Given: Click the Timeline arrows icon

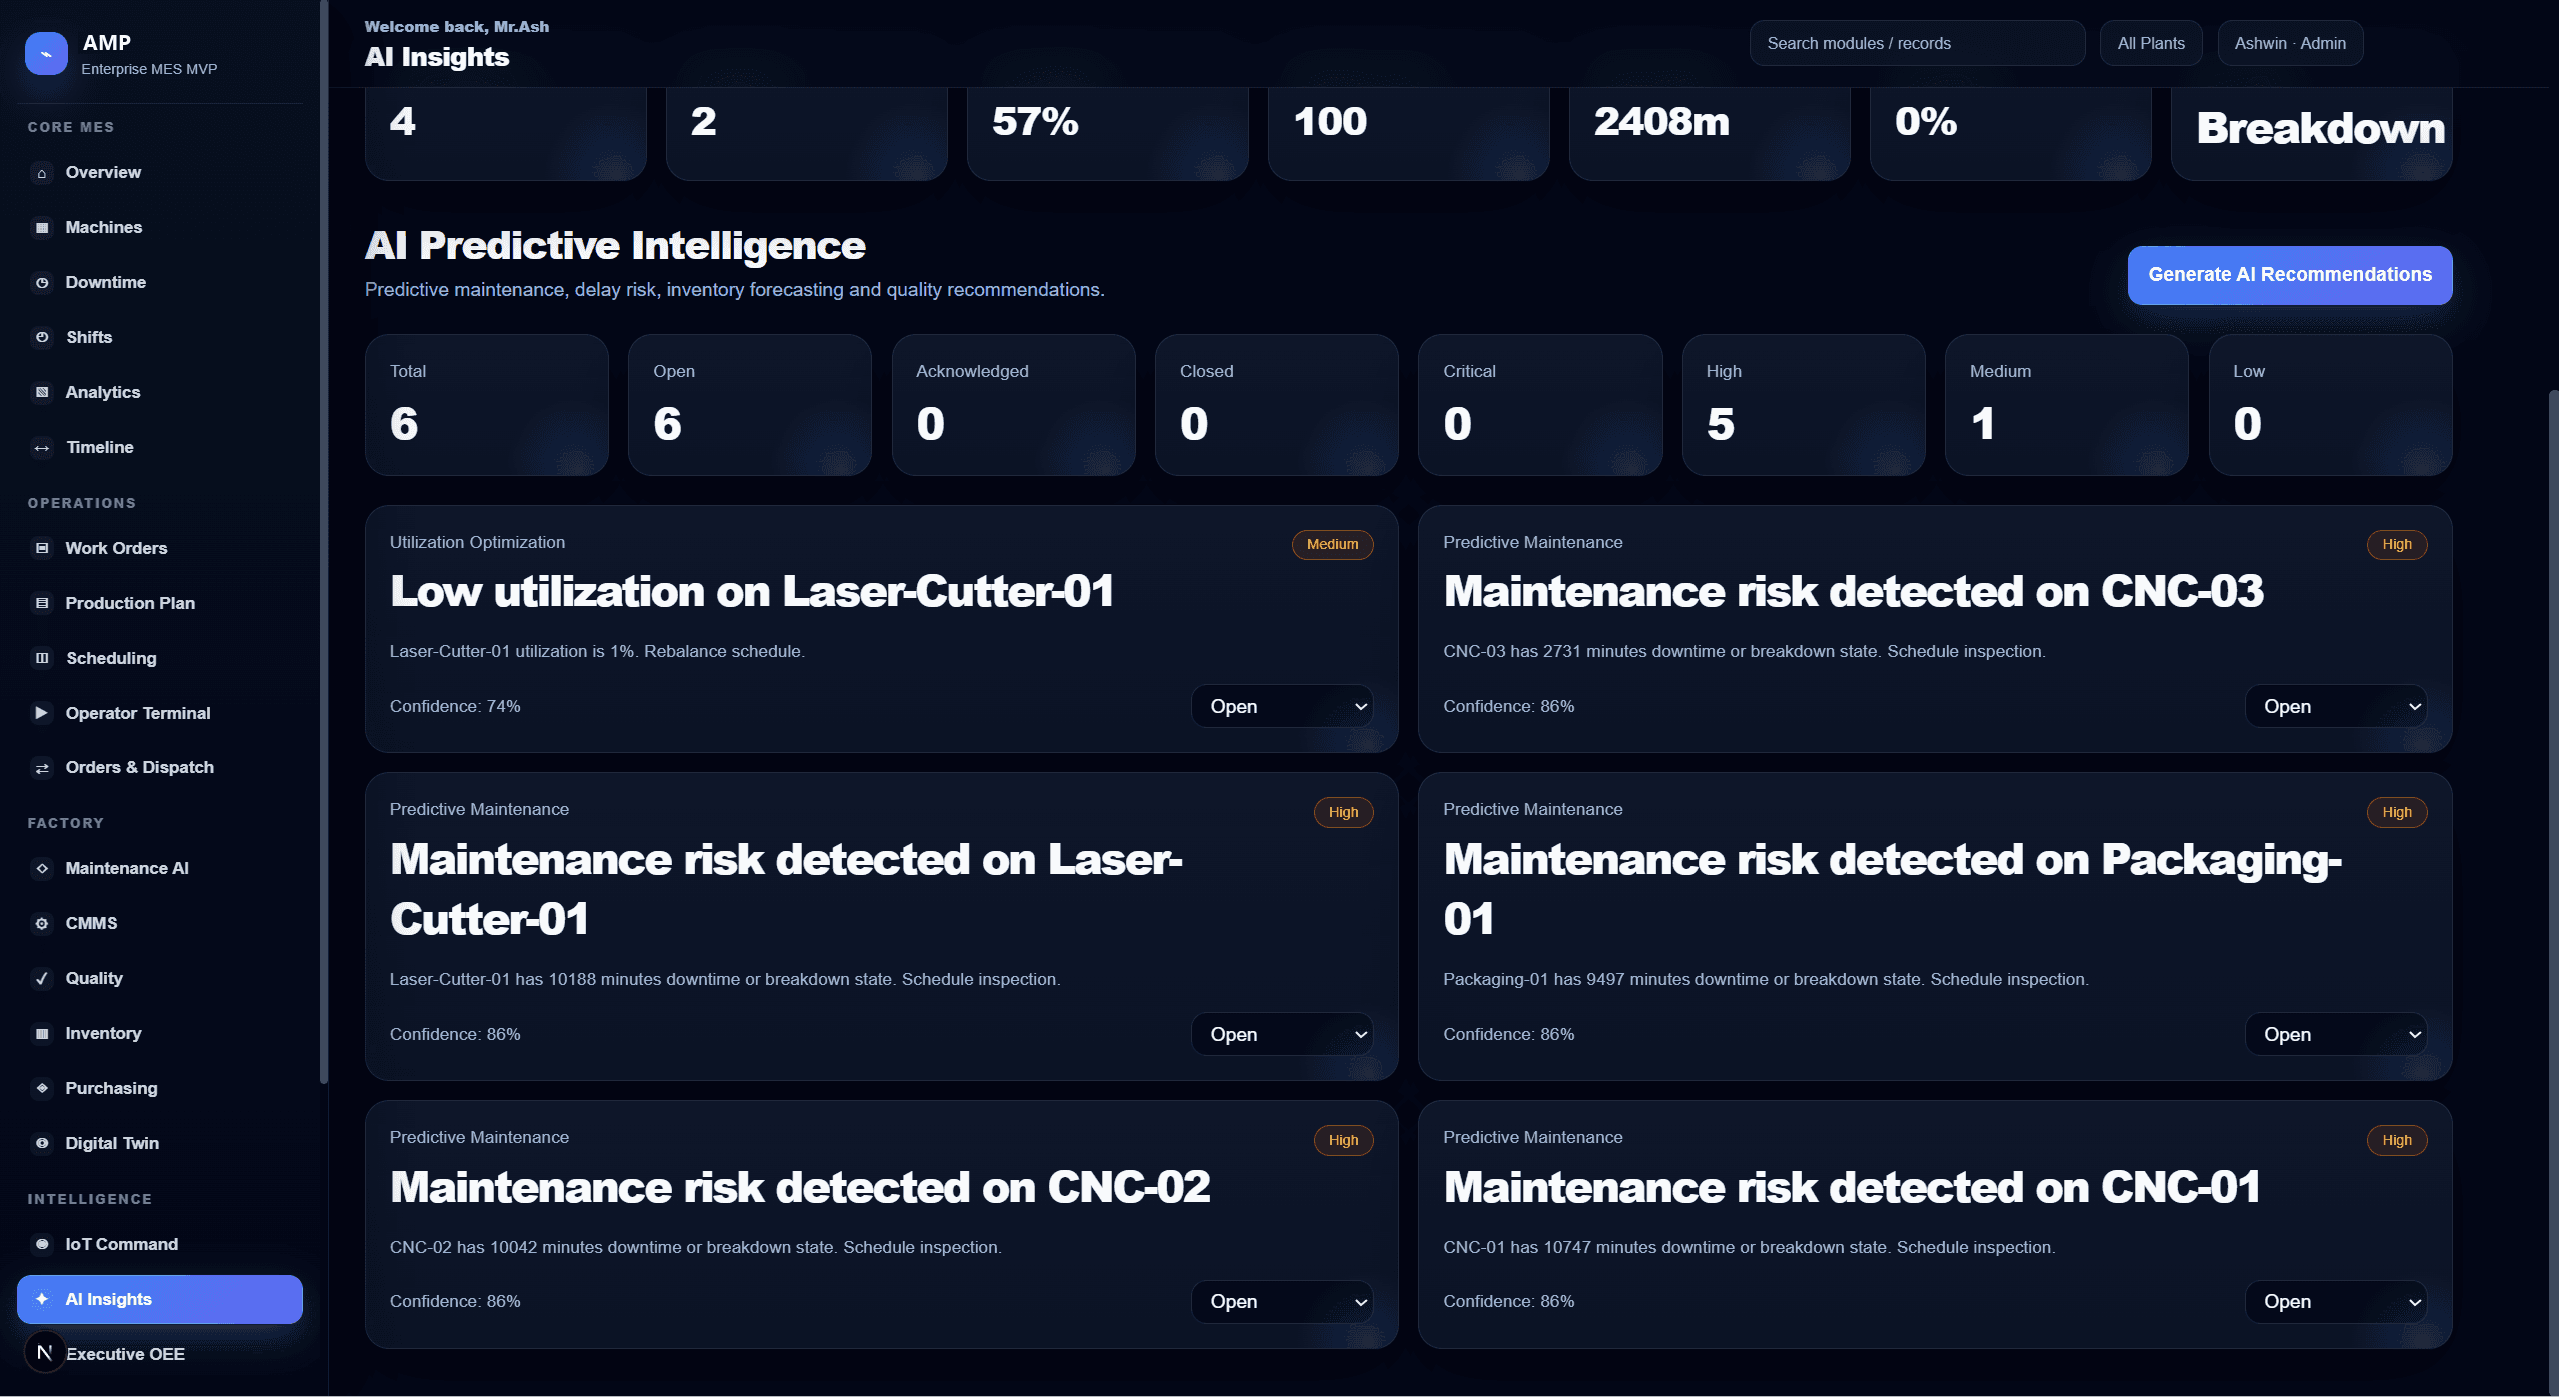Looking at the screenshot, I should pyautogui.click(x=42, y=448).
